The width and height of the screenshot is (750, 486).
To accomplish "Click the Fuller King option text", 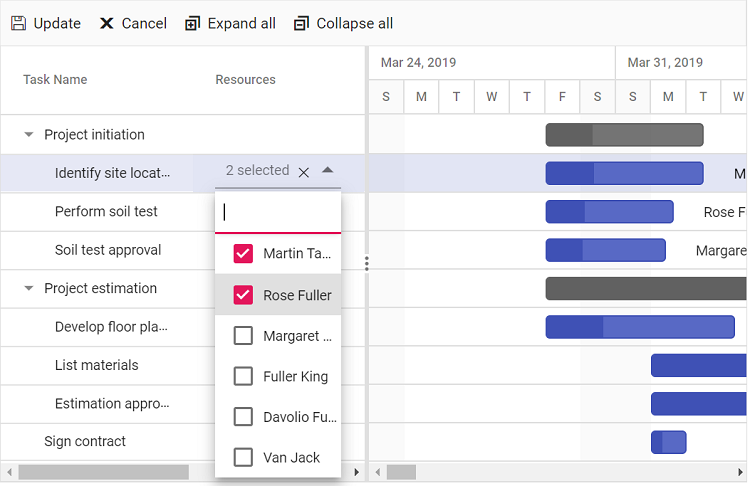I will [x=296, y=376].
